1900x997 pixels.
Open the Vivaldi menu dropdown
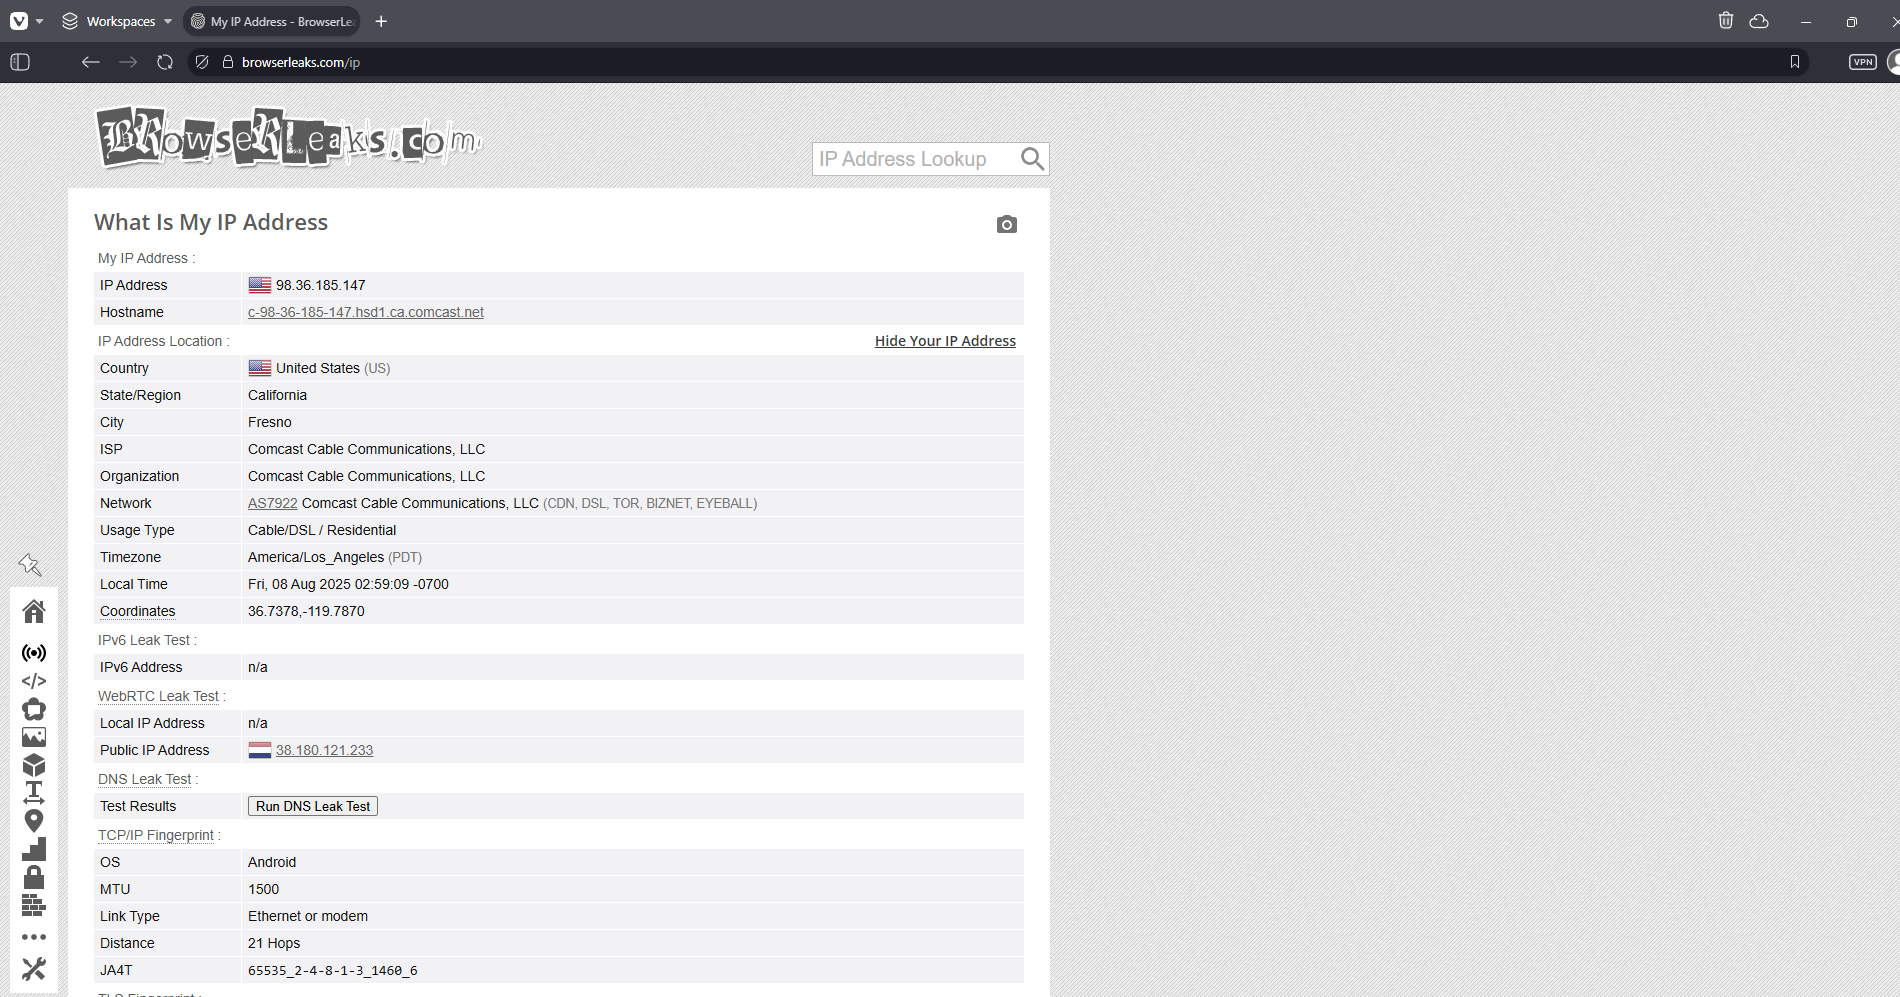coord(26,21)
